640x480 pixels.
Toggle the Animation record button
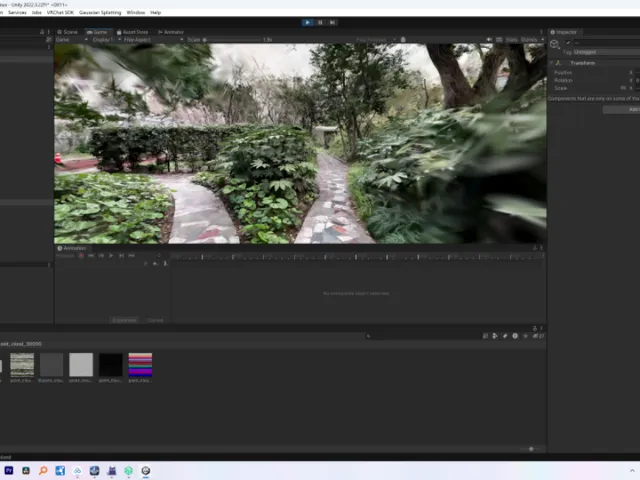pos(81,255)
